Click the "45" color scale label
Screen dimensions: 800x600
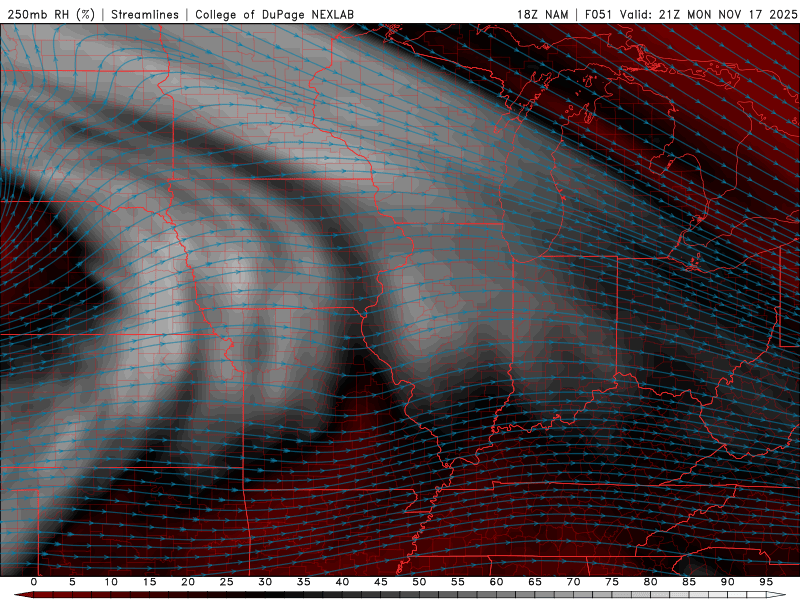(x=381, y=582)
